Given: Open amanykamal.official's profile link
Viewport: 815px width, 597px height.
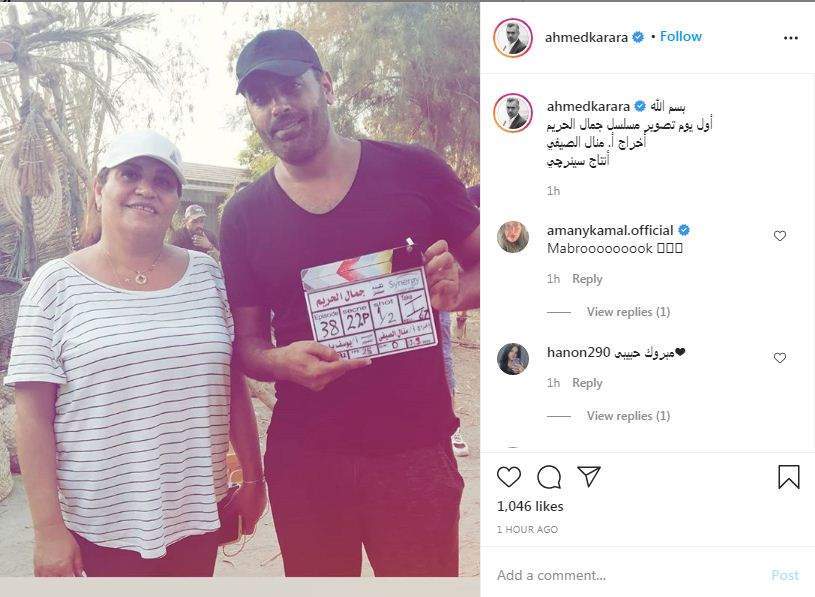Looking at the screenshot, I should point(610,230).
